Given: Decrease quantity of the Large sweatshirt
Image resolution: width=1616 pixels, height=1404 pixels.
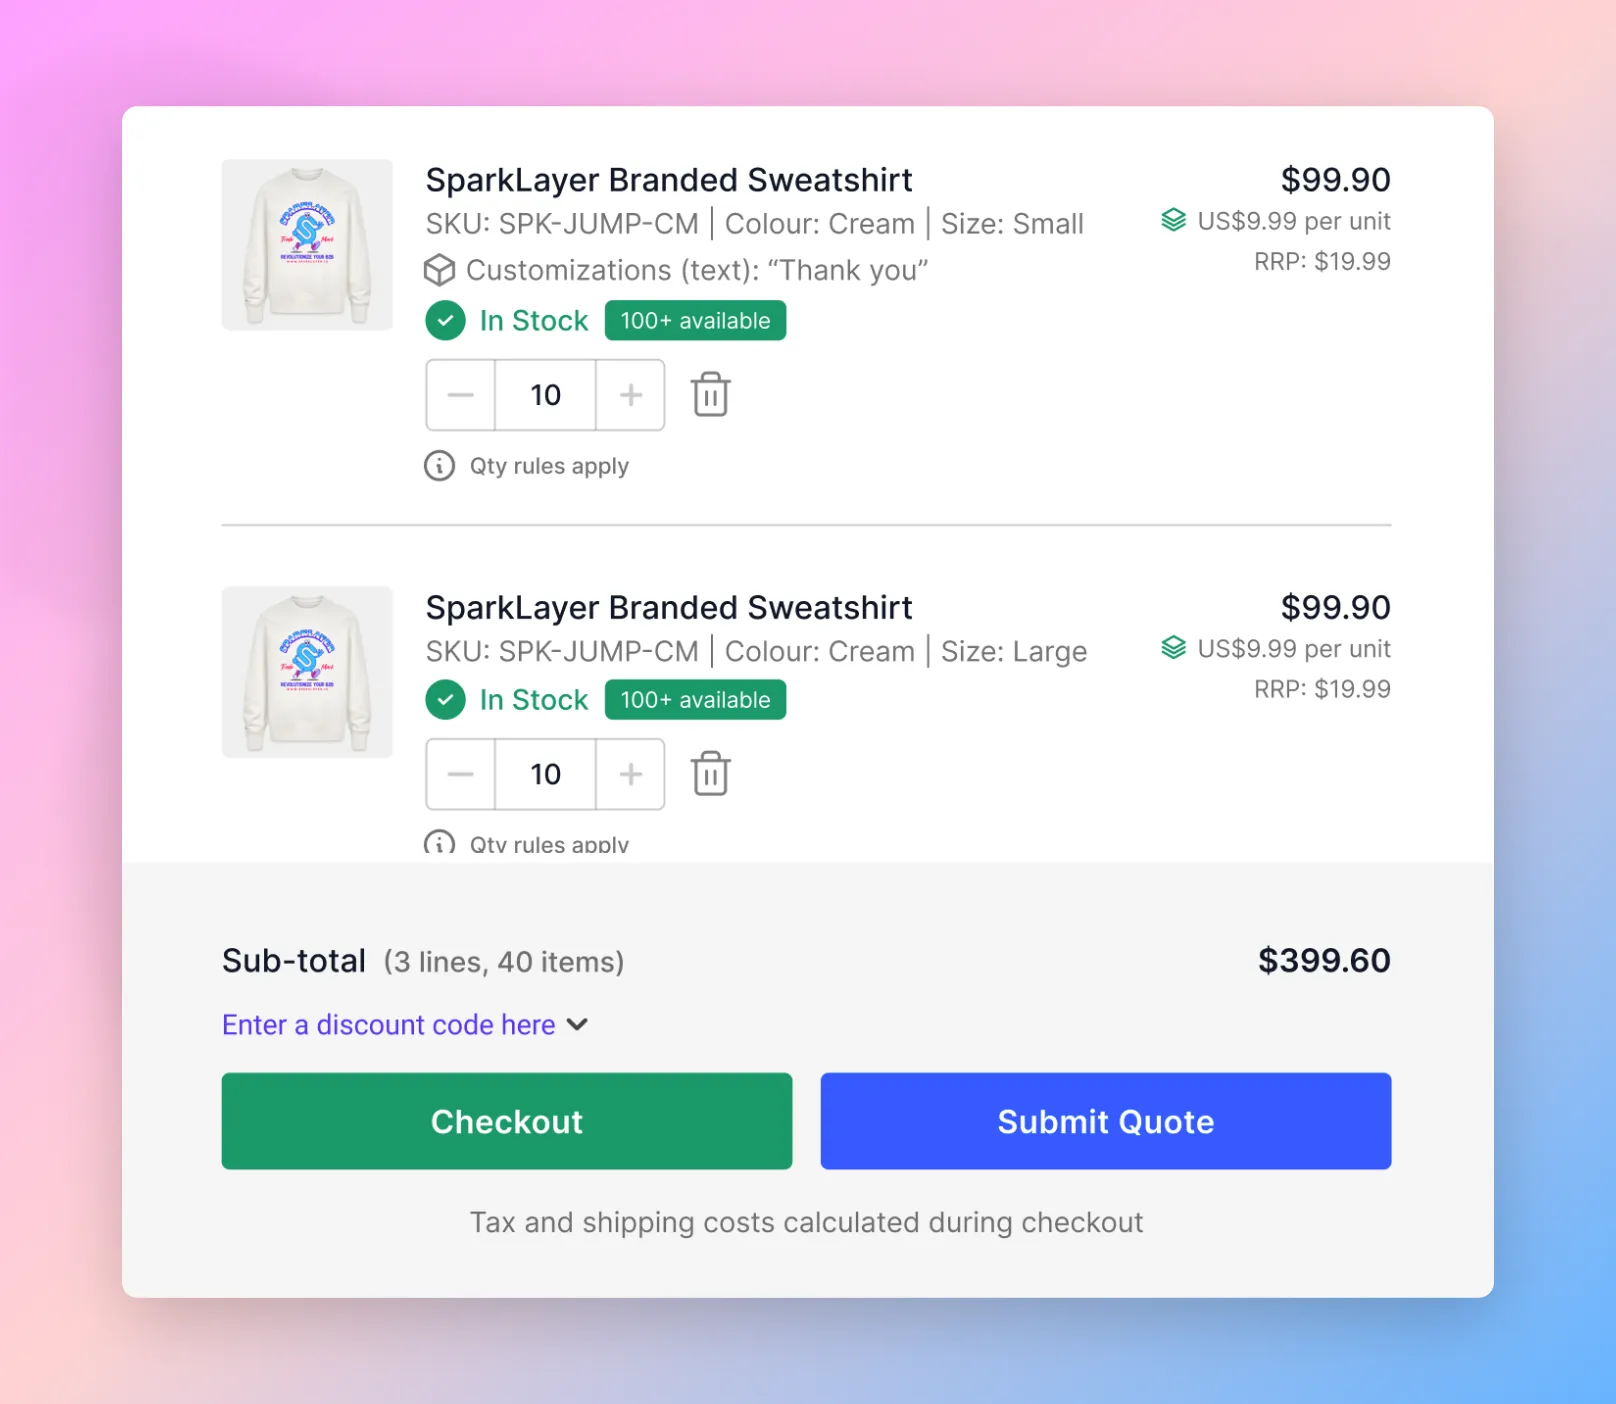Looking at the screenshot, I should click(461, 774).
